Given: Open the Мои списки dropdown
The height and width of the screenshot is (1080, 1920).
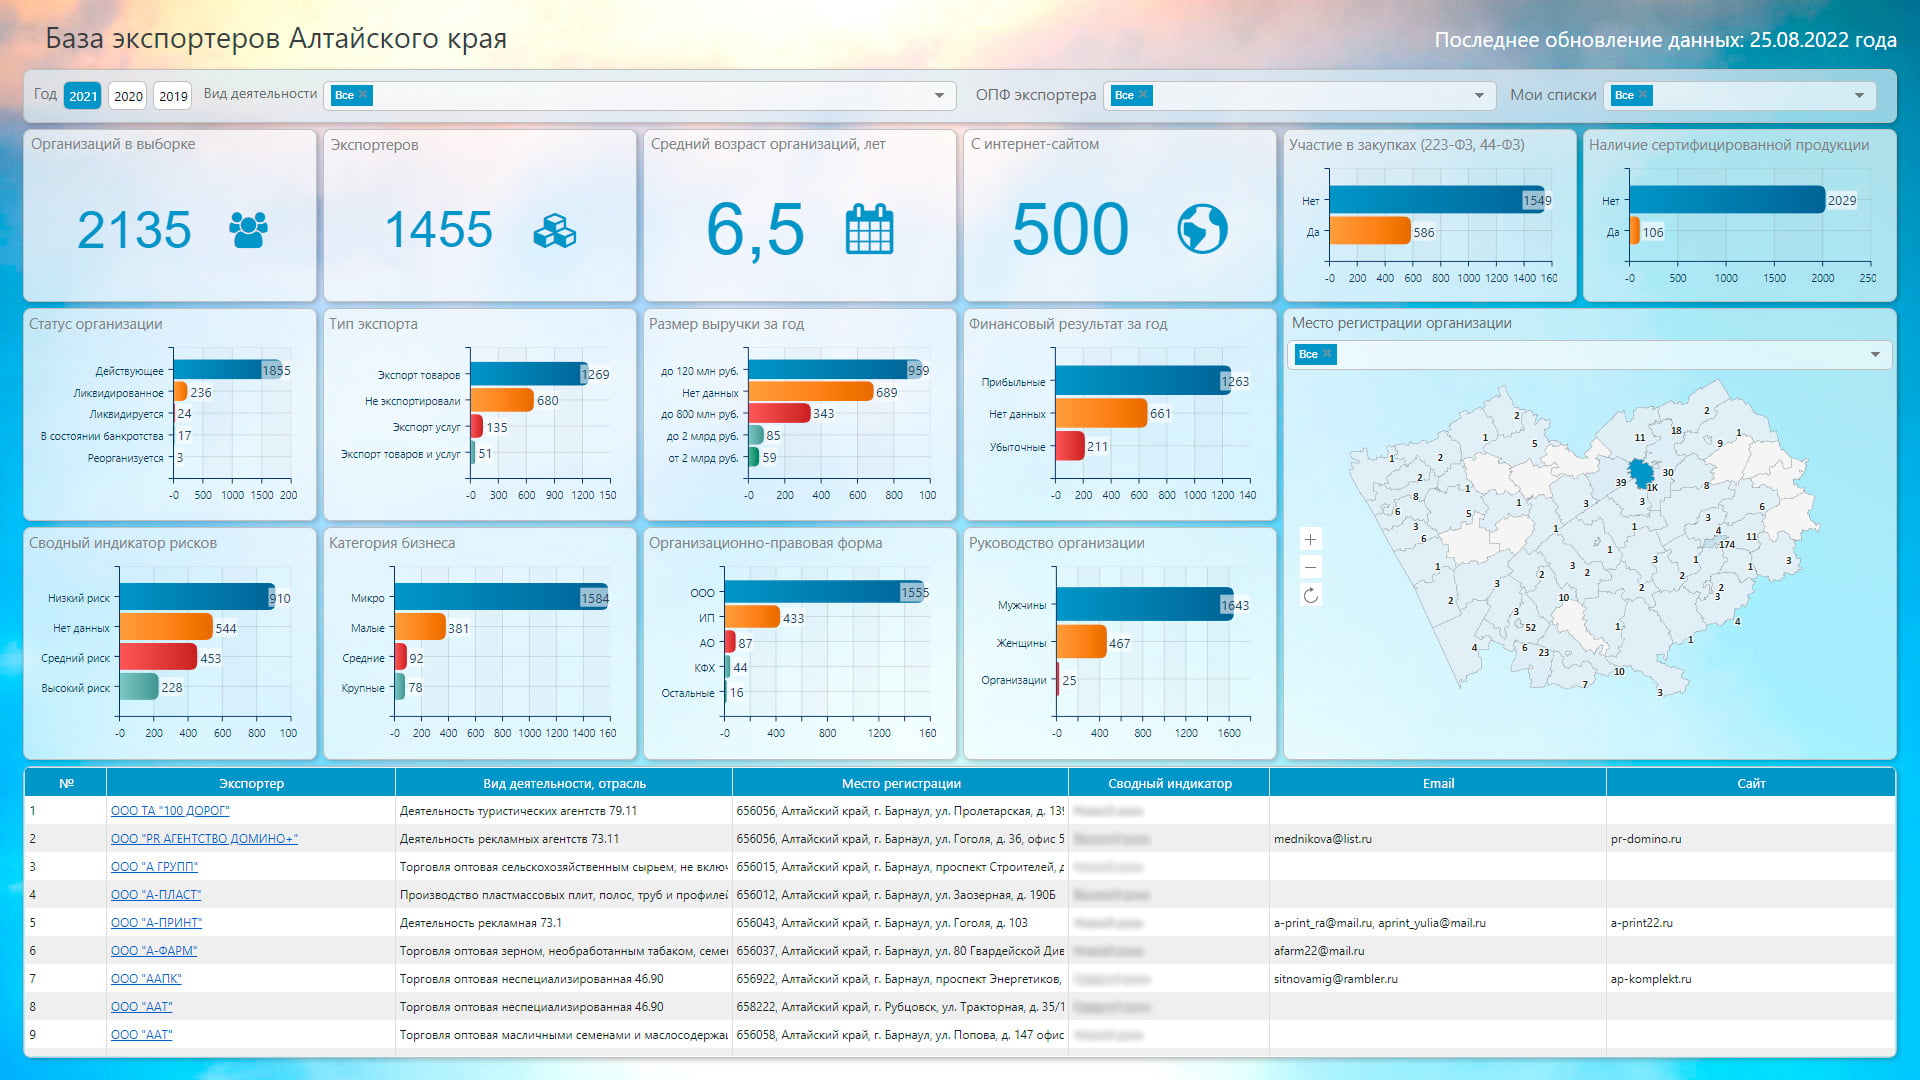Looking at the screenshot, I should point(1859,95).
